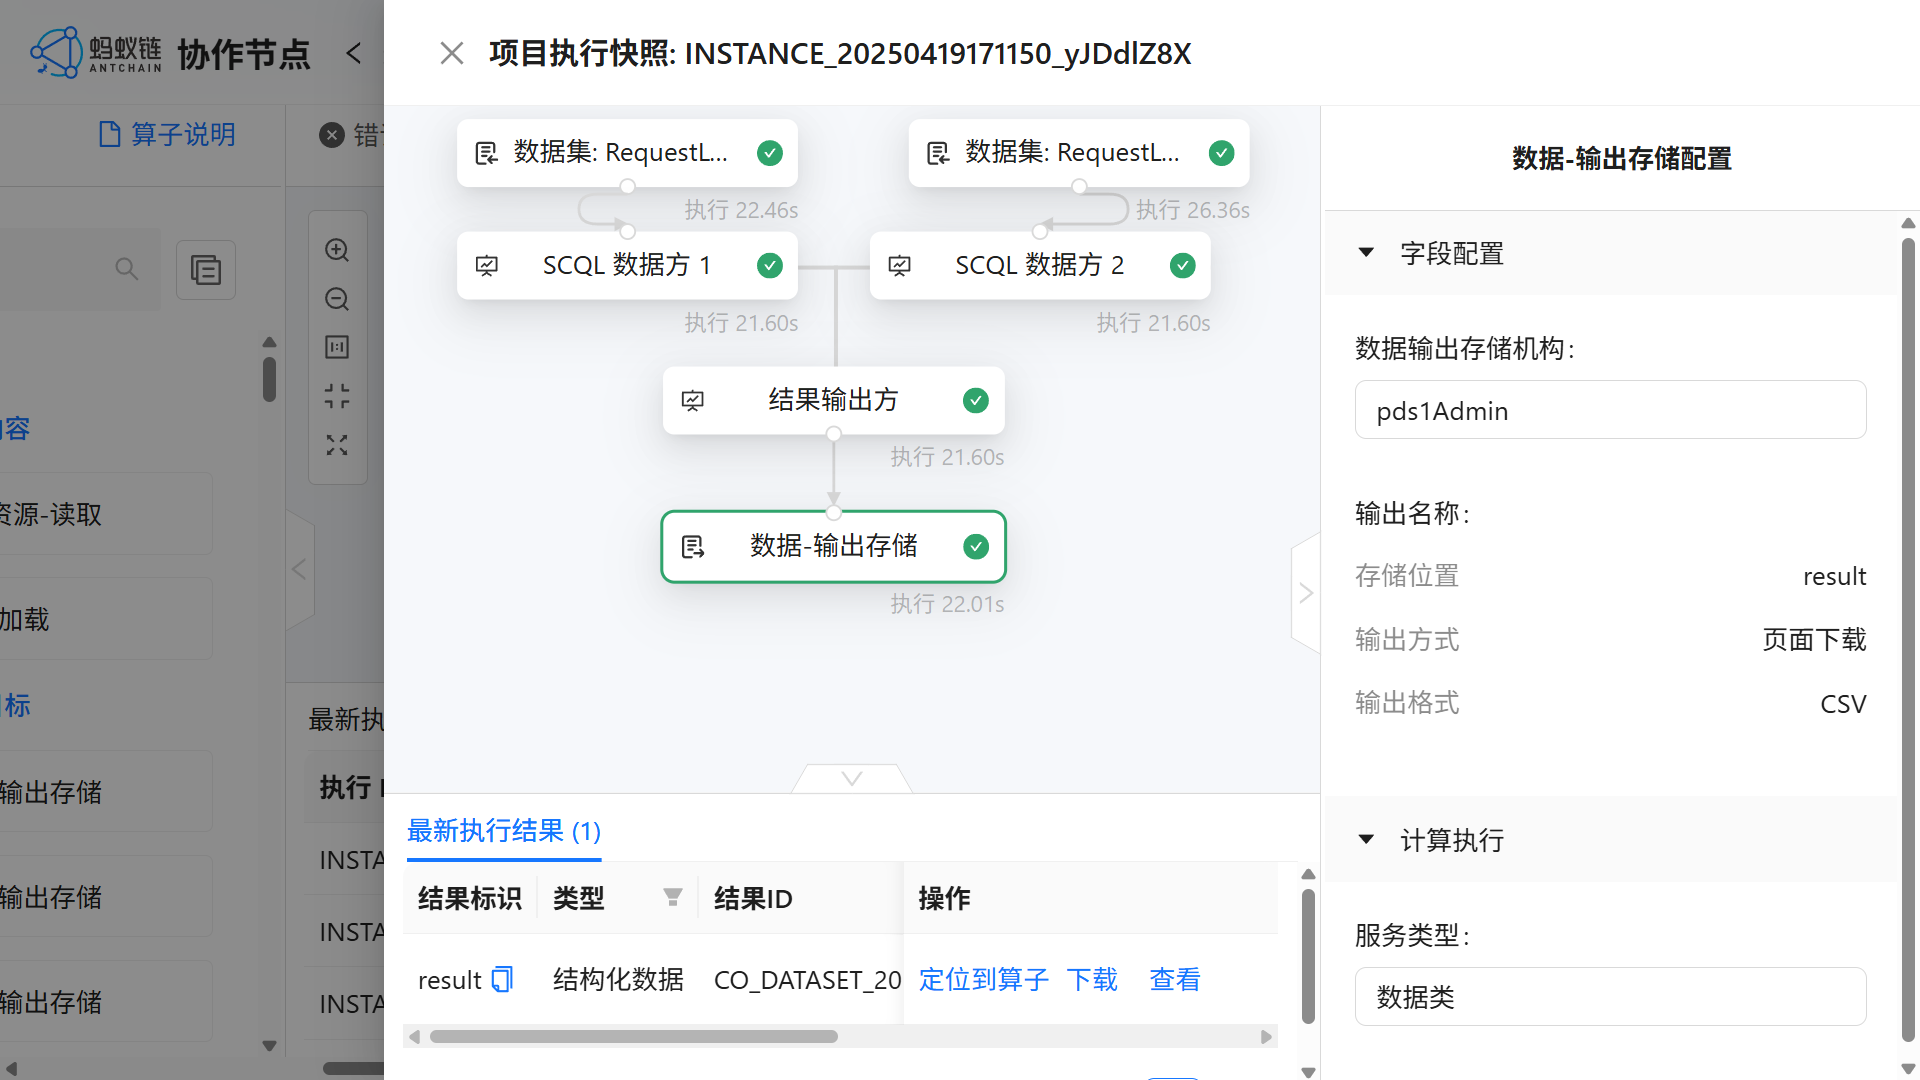The height and width of the screenshot is (1080, 1920).
Task: Collapse the 字段配置 section
Action: 1366,253
